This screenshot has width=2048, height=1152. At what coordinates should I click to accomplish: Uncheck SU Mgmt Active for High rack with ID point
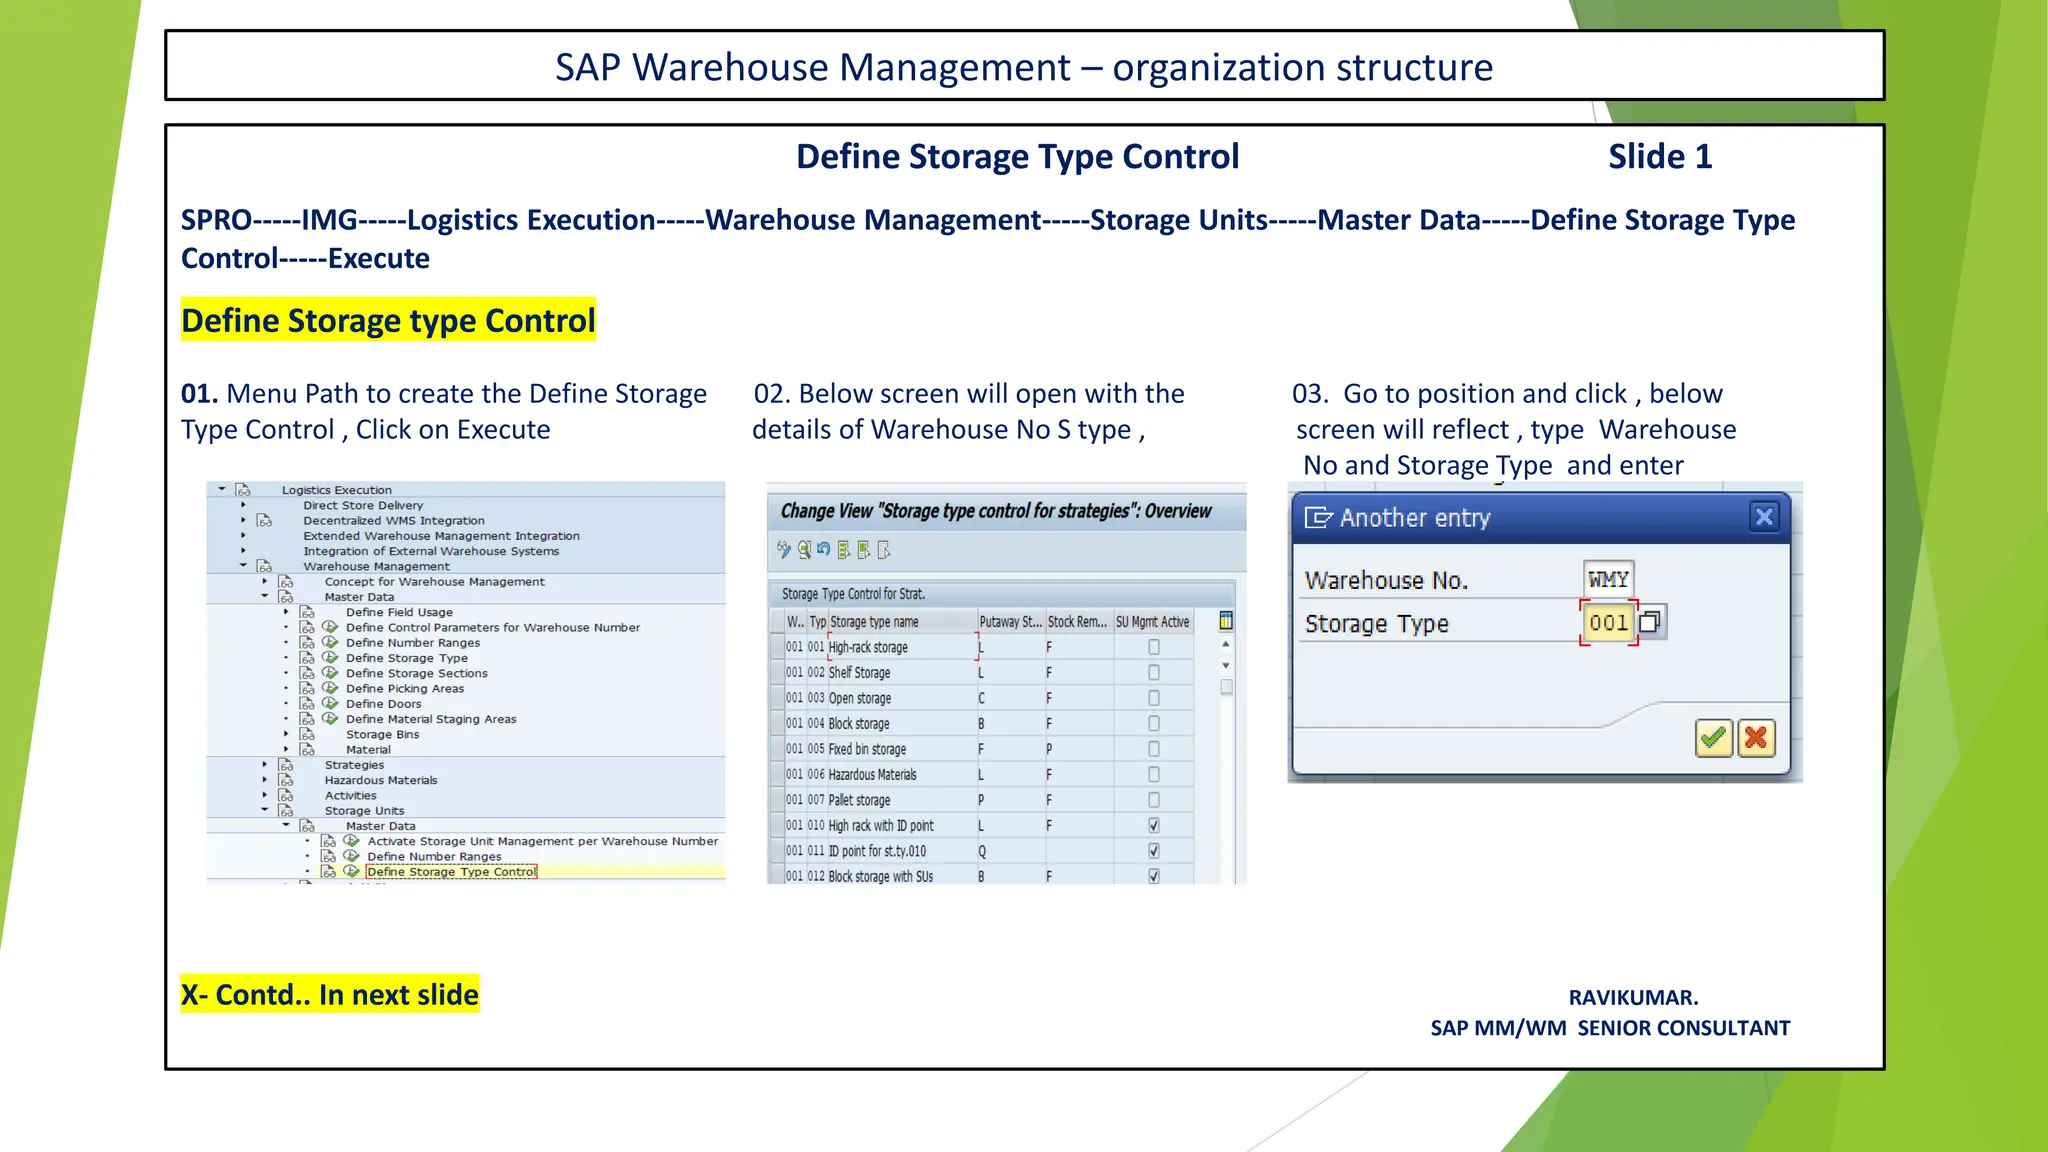coord(1154,825)
